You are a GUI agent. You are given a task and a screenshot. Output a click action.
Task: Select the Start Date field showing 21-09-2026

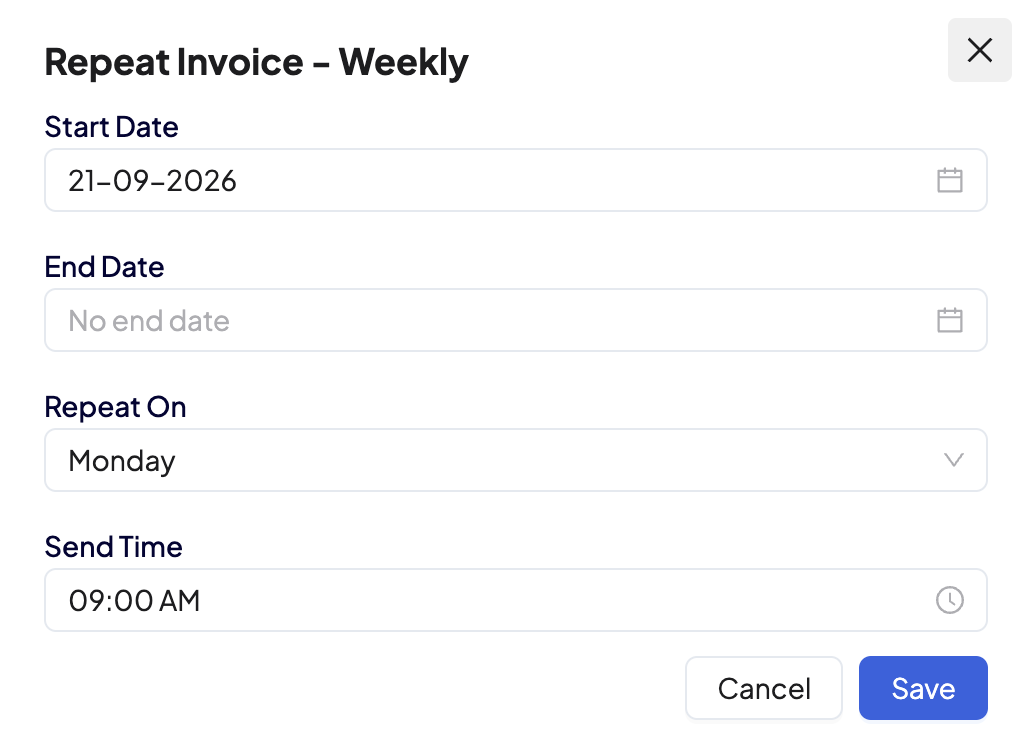point(516,180)
